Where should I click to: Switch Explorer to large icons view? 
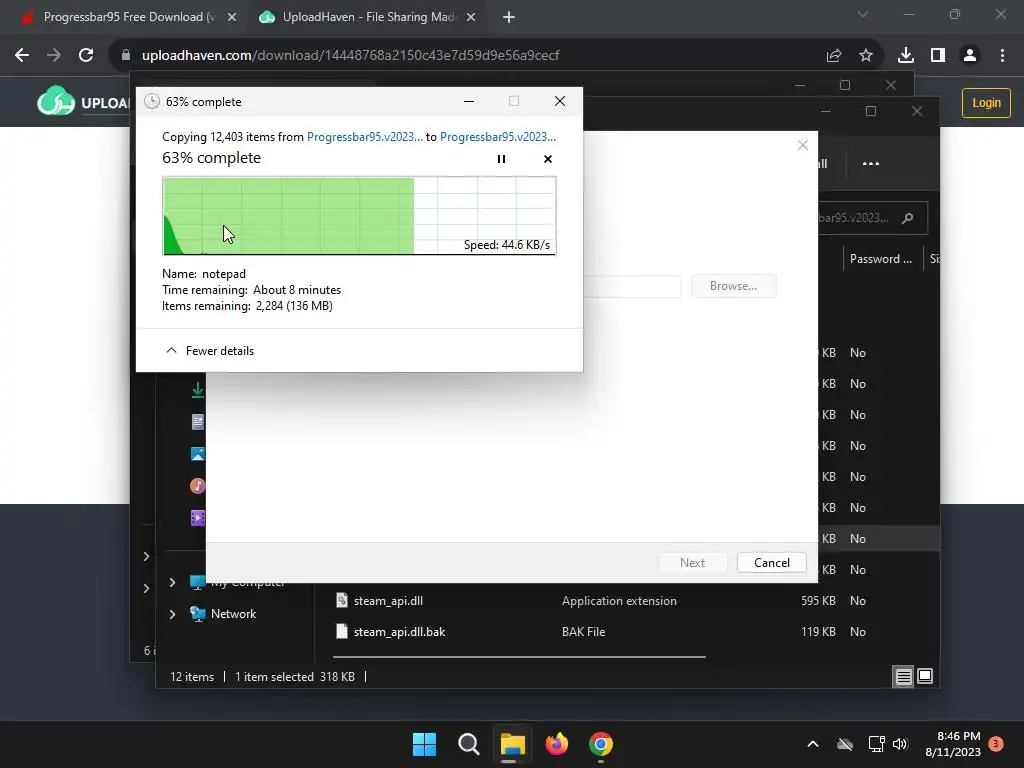click(925, 676)
